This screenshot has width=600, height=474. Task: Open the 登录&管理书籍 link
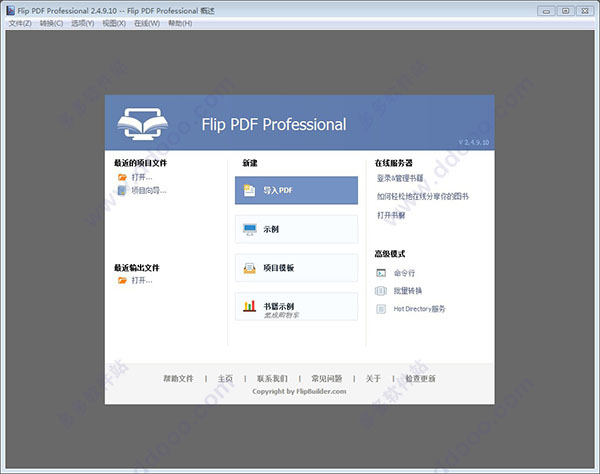(x=400, y=178)
